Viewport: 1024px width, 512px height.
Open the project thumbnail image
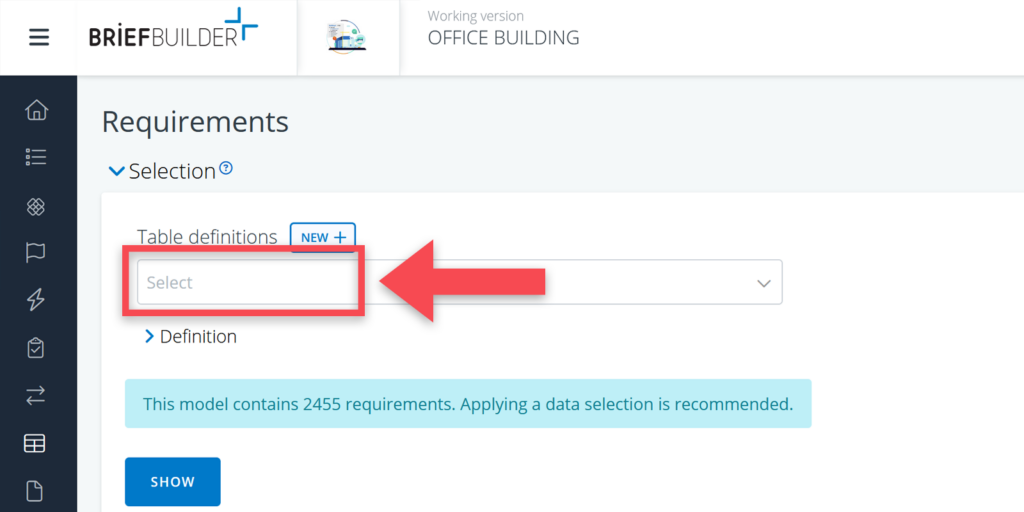pyautogui.click(x=347, y=37)
